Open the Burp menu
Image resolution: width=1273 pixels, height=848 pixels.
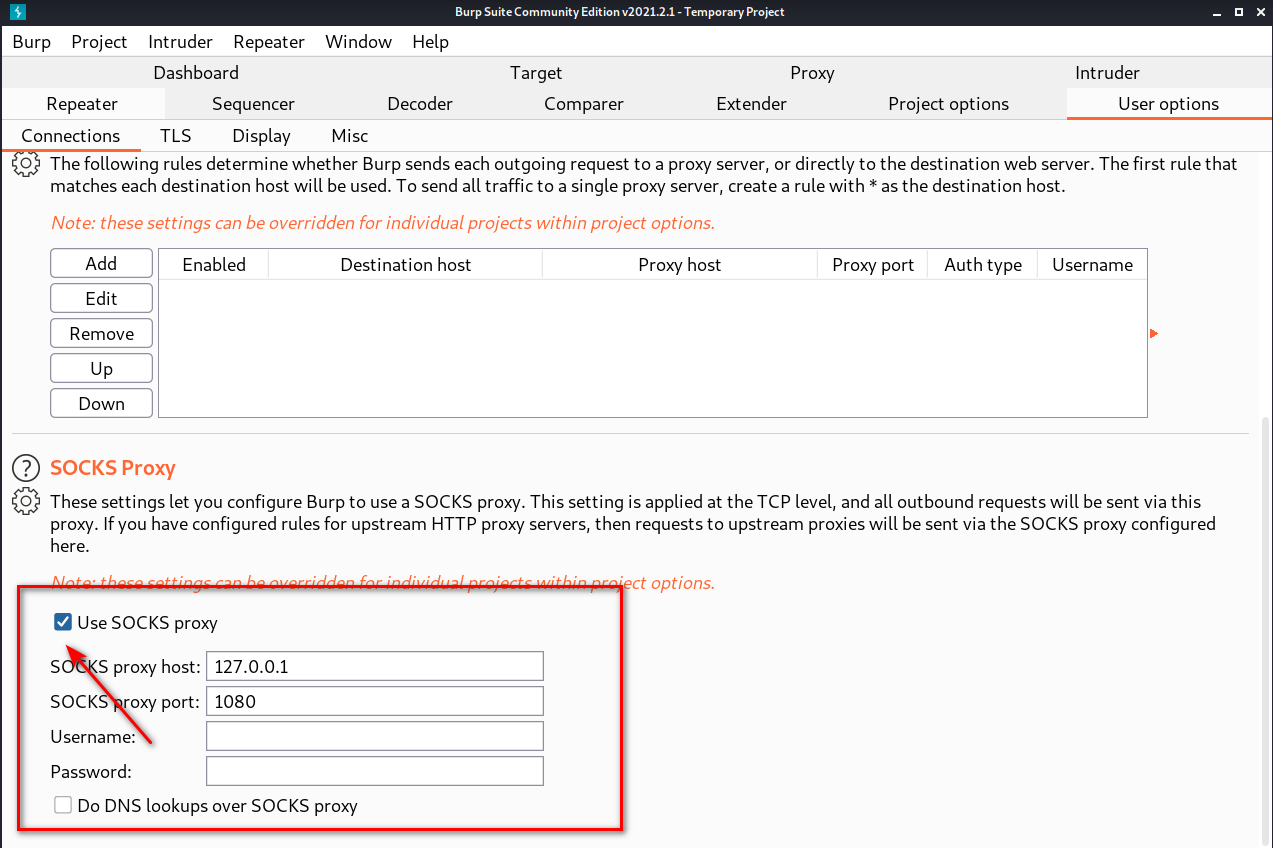click(x=31, y=42)
